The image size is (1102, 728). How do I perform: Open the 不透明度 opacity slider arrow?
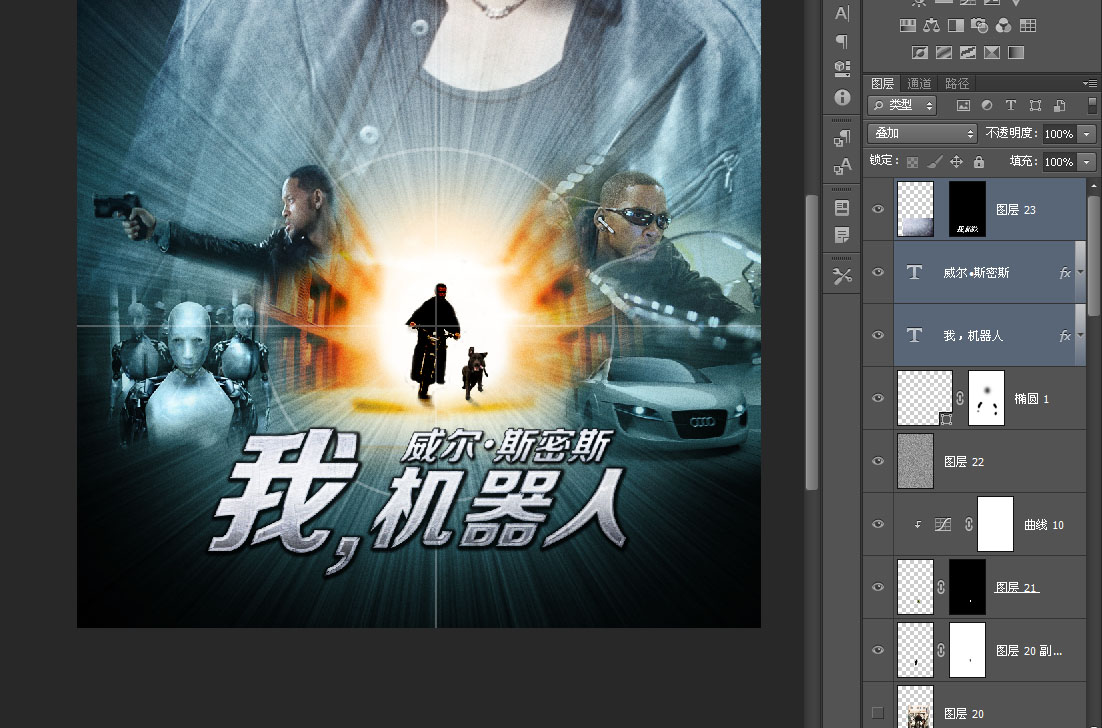click(x=1087, y=134)
